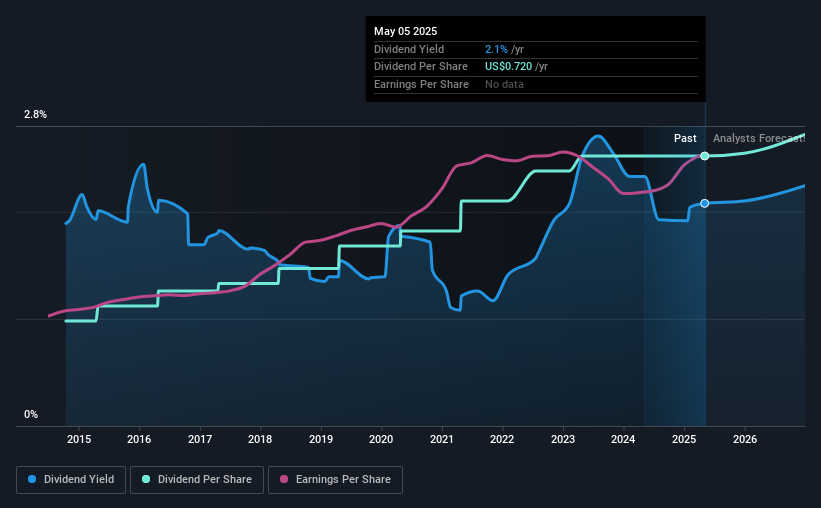The width and height of the screenshot is (821, 508).
Task: Click the 2019 x-axis label
Action: tap(321, 439)
